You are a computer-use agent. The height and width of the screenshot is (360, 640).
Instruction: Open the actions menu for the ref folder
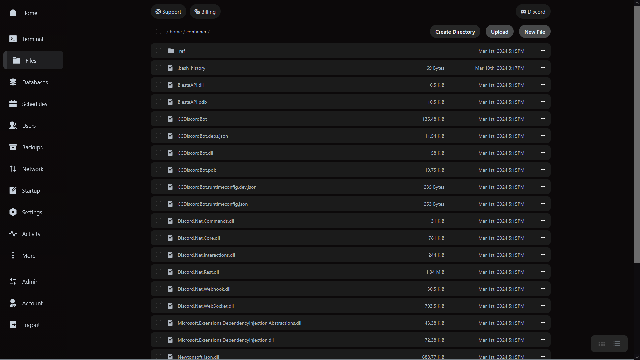tap(543, 51)
